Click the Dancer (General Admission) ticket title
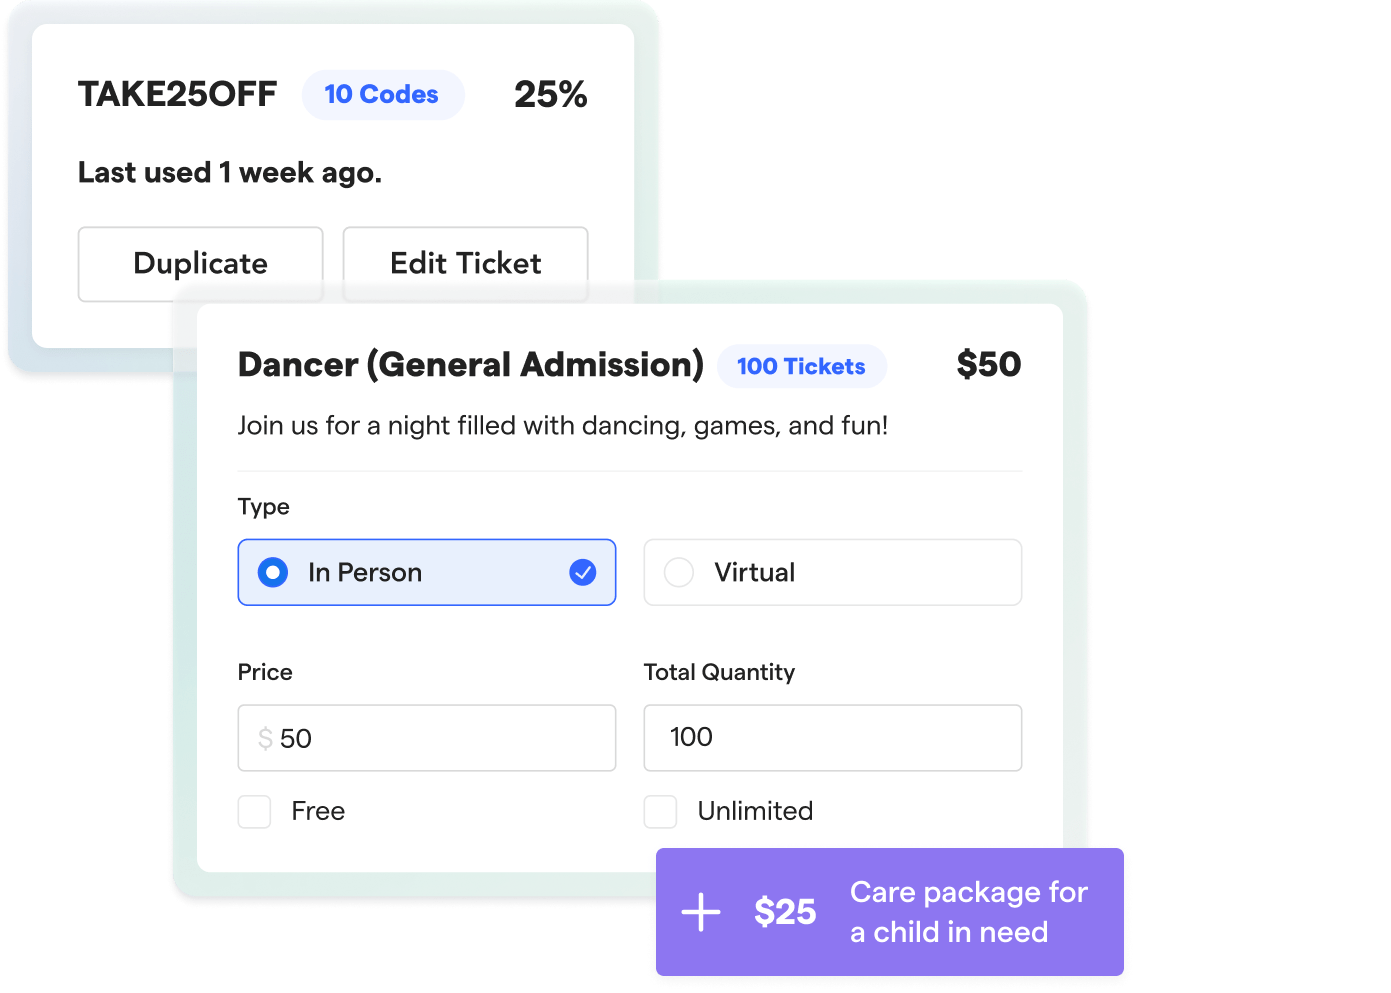Viewport: 1391px width, 993px height. (471, 365)
